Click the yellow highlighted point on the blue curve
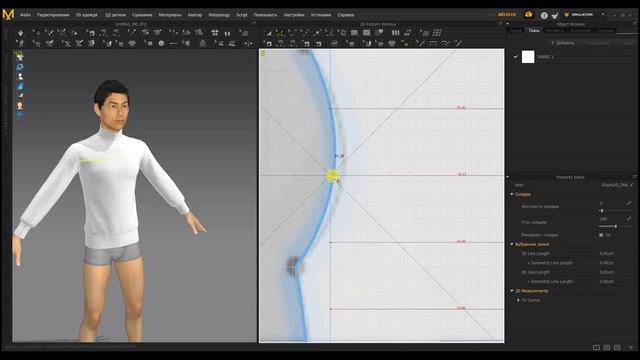The width and height of the screenshot is (640, 360). tap(332, 176)
